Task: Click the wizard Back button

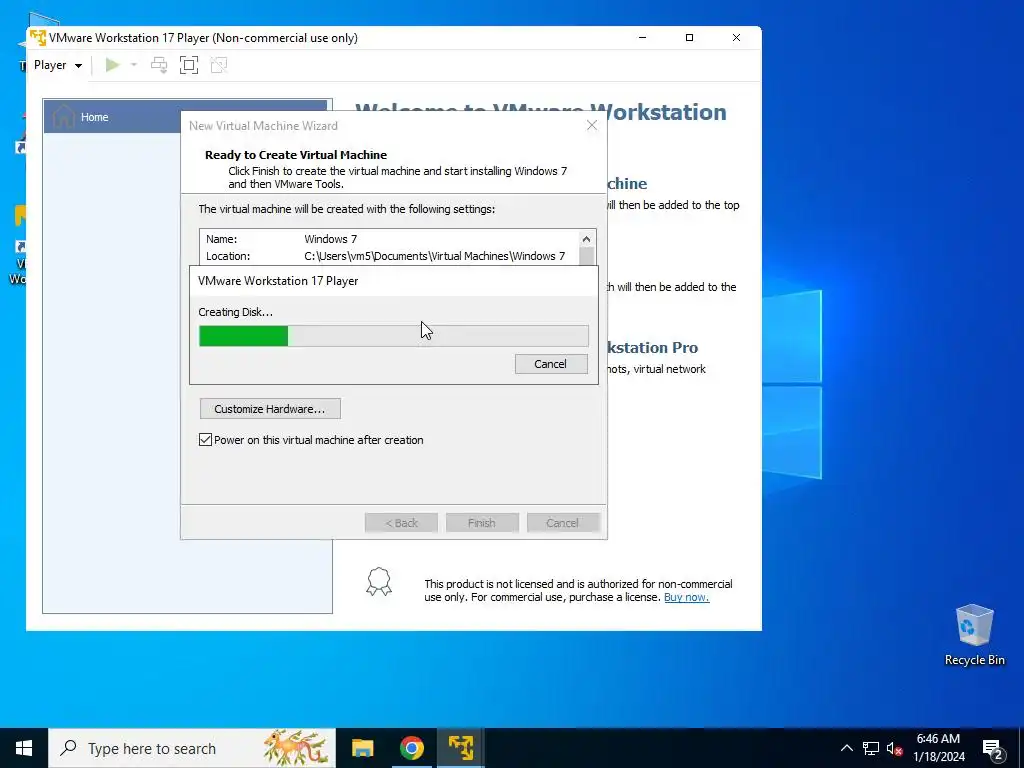Action: pos(401,523)
